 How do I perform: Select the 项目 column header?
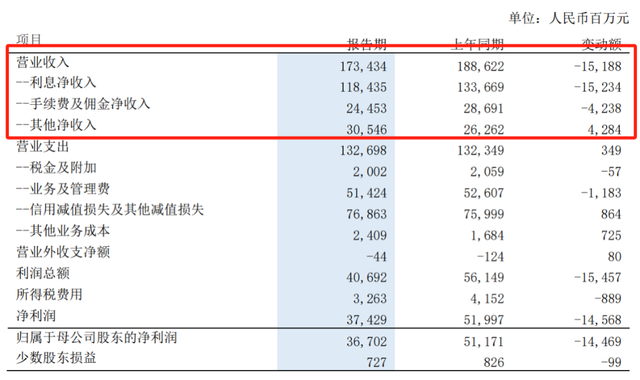[29, 40]
